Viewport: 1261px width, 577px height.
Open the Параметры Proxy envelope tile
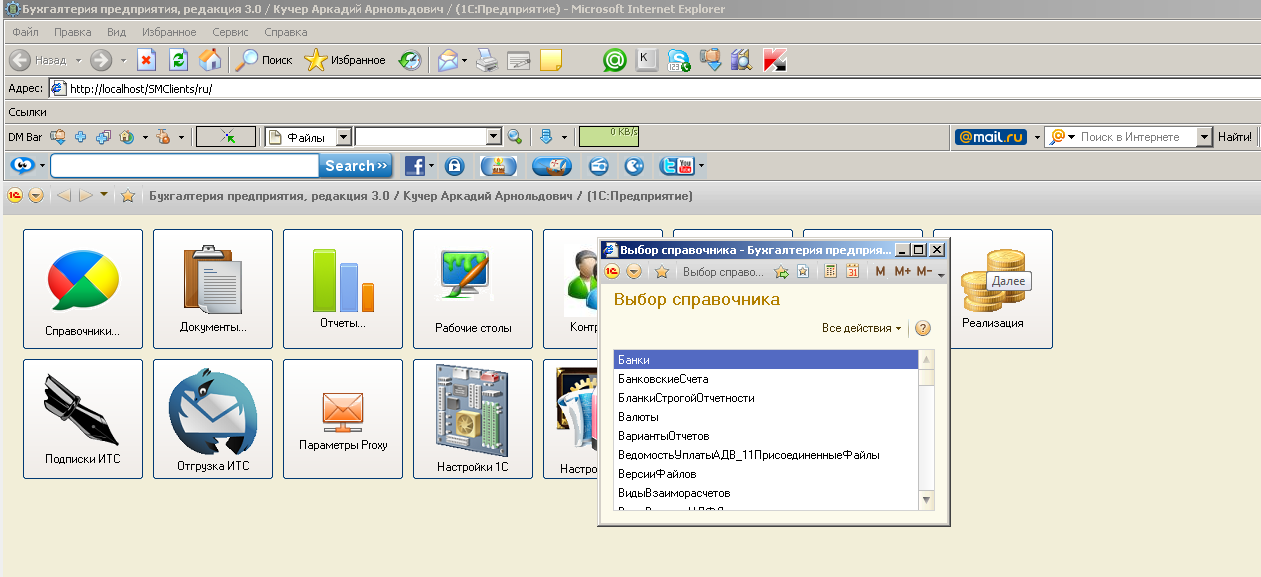tap(343, 419)
